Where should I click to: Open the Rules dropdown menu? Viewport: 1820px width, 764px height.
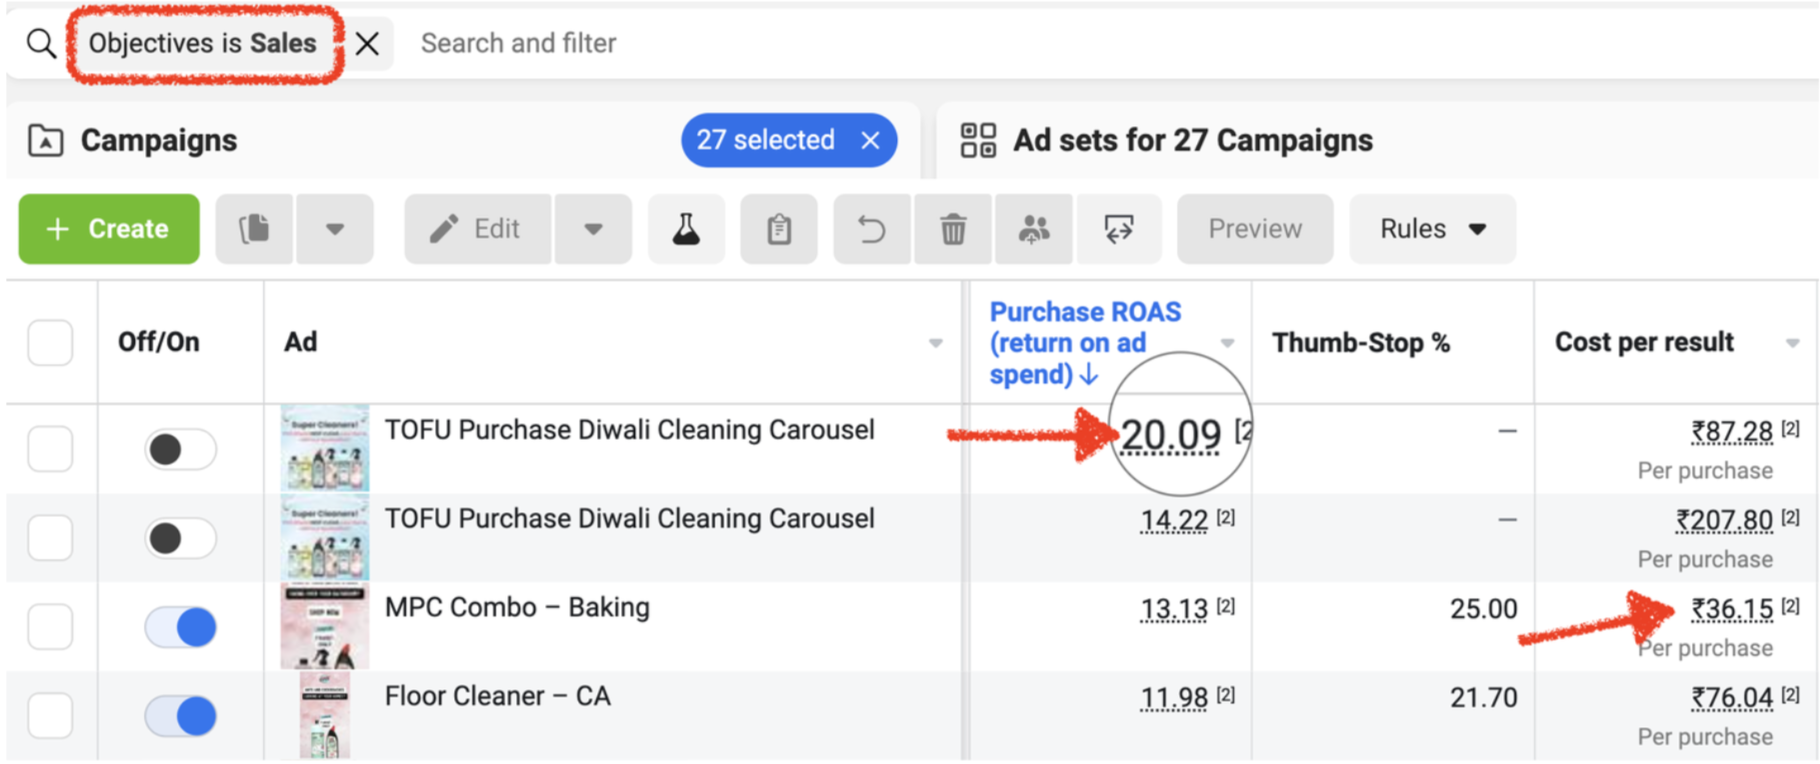coord(1432,229)
